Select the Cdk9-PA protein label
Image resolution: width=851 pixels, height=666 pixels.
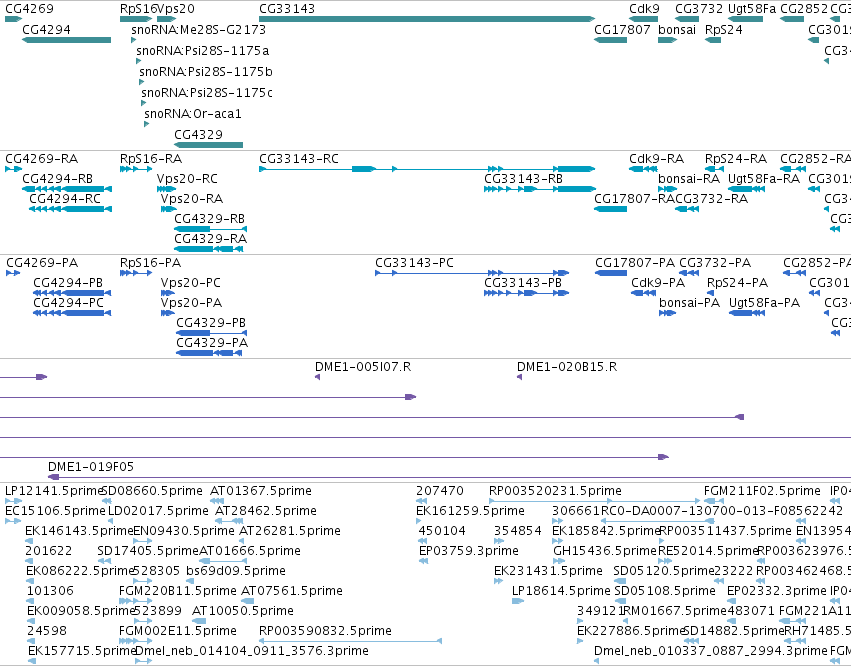658,283
